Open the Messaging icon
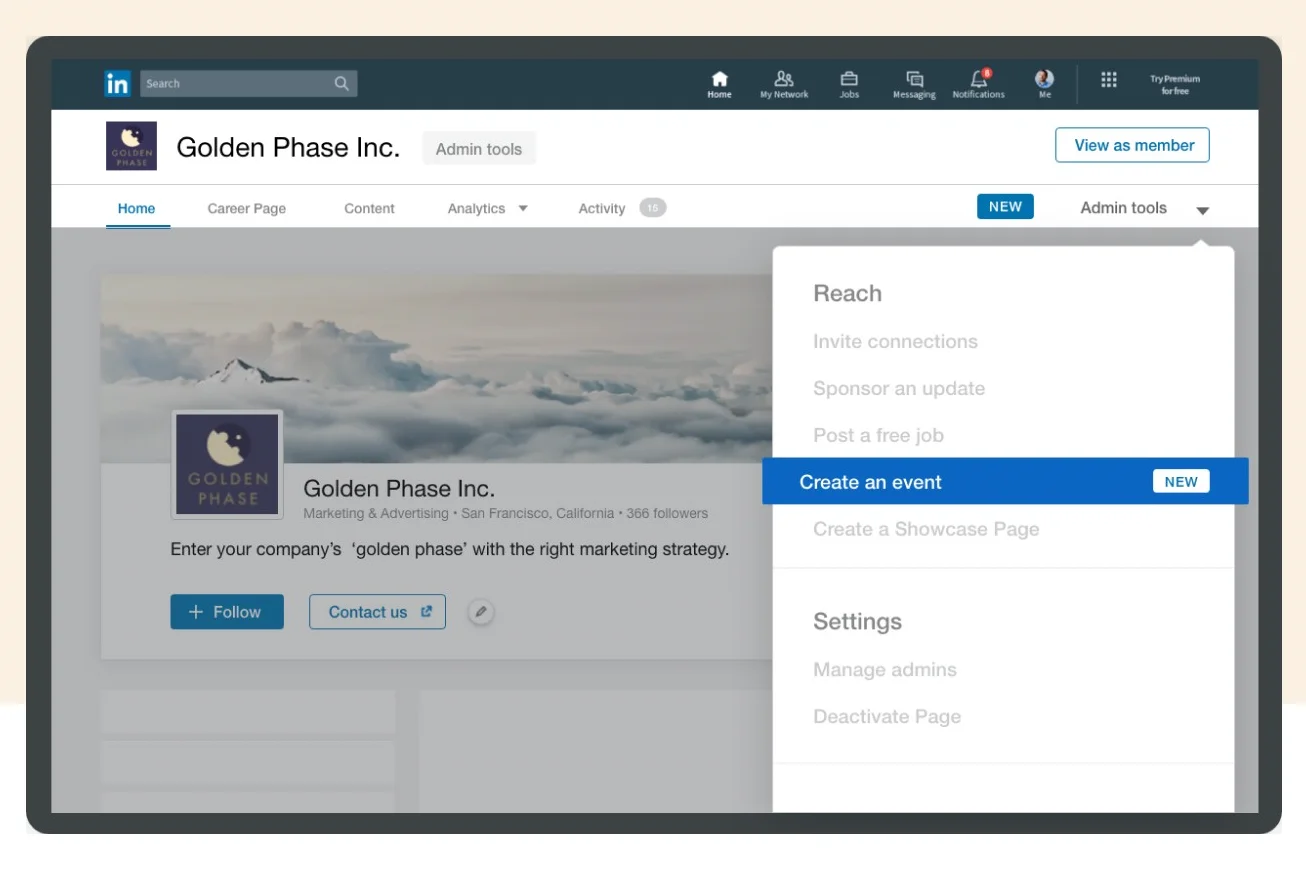Screen dimensions: 1306x870 point(914,79)
